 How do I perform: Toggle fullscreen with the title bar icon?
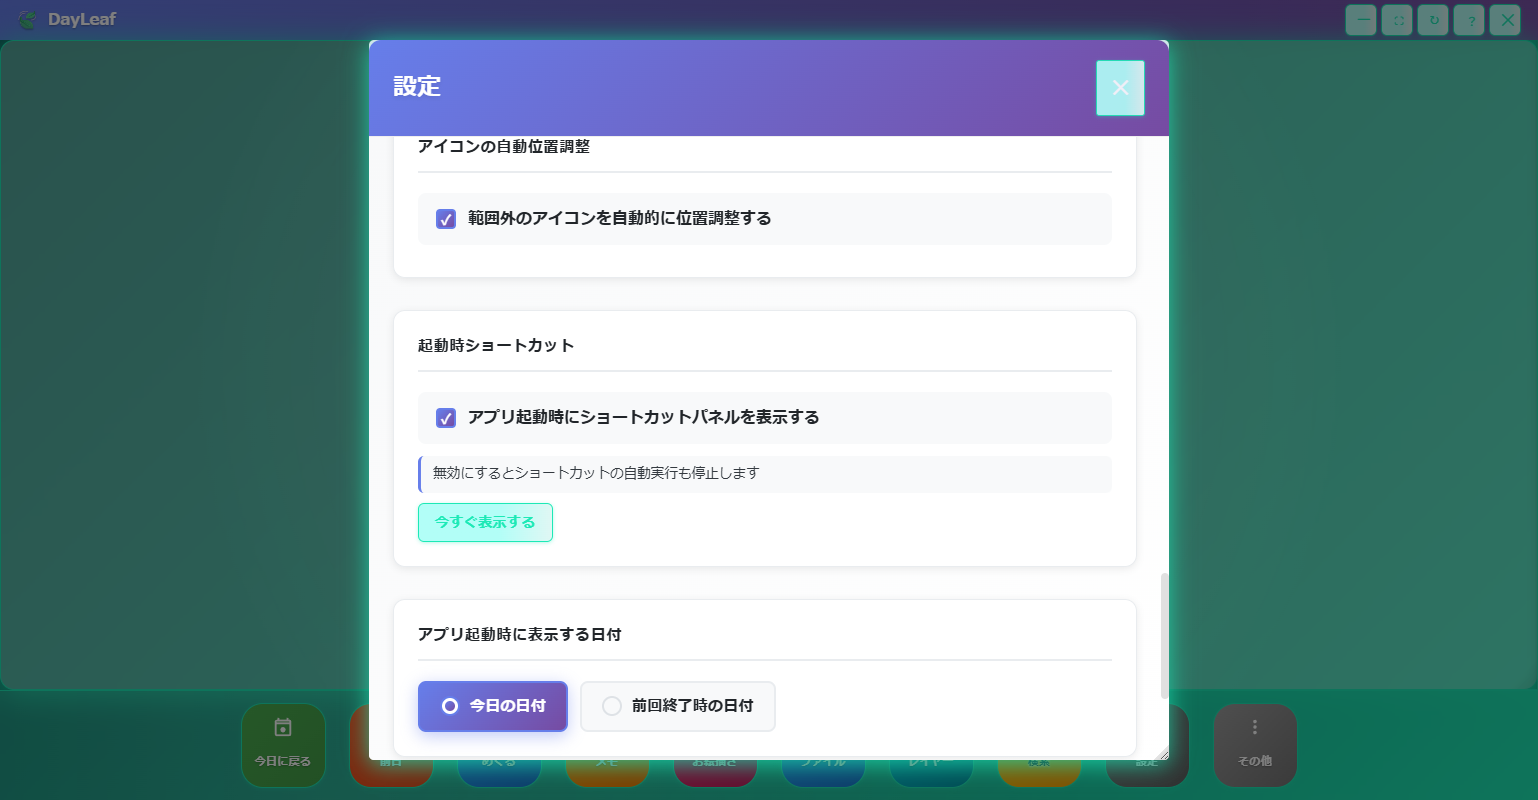click(1397, 20)
